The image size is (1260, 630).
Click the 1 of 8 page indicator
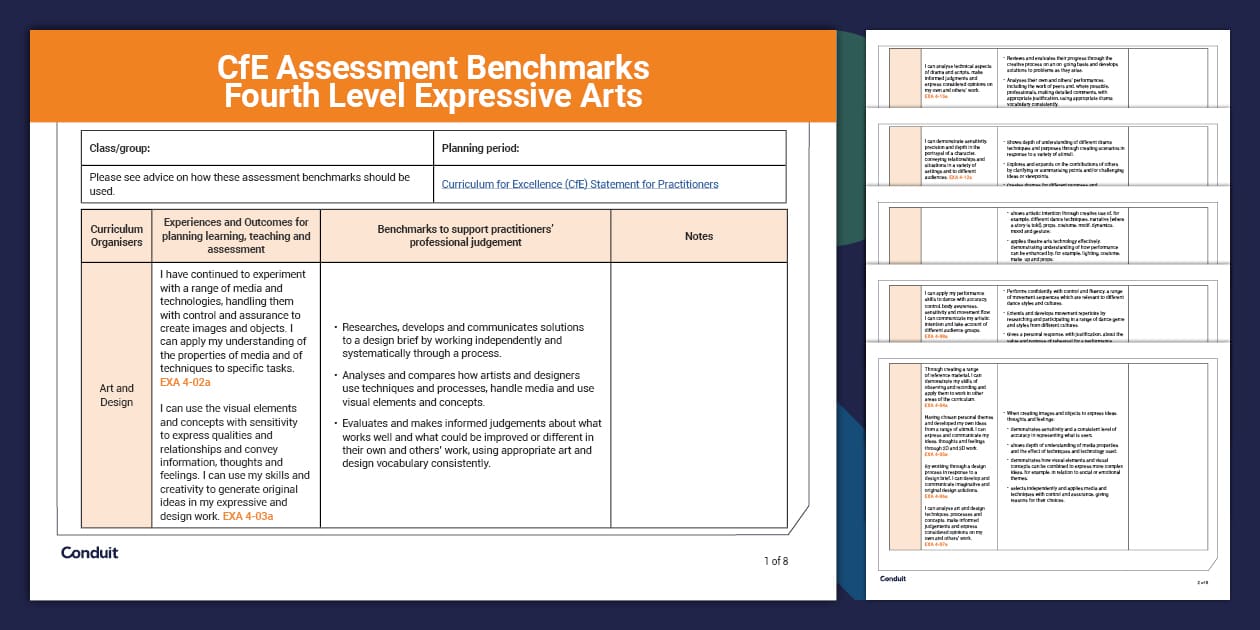774,562
